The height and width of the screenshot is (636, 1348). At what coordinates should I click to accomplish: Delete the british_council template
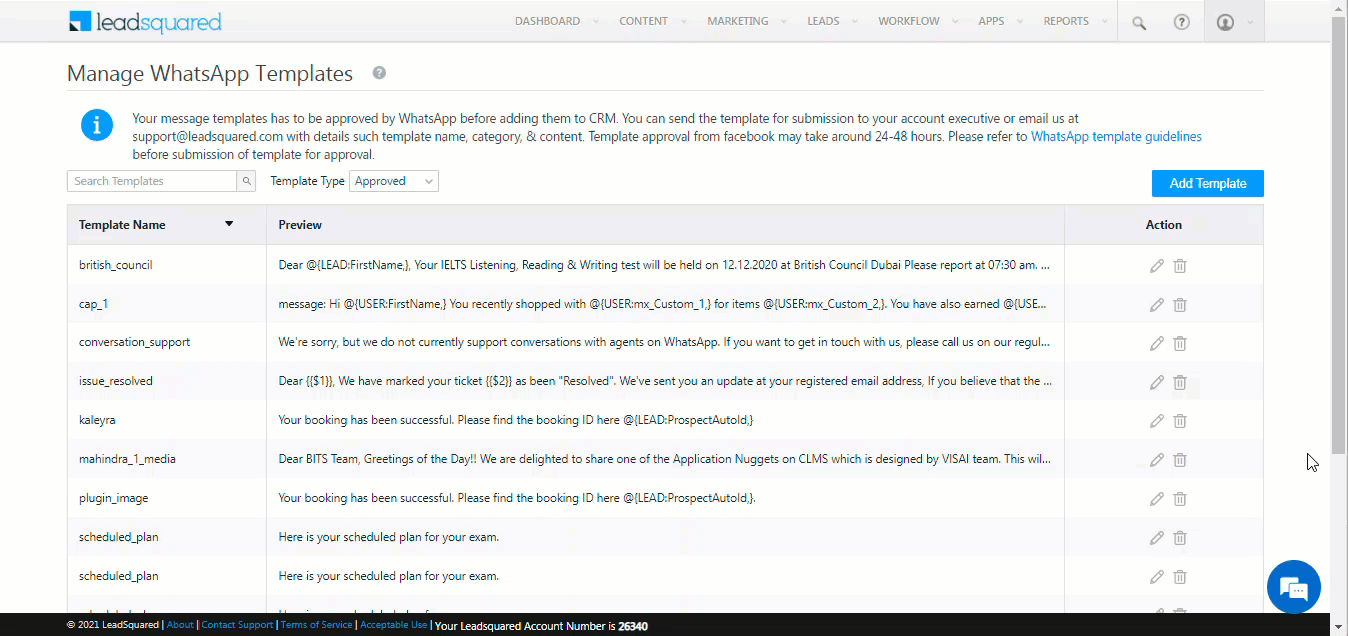tap(1180, 266)
